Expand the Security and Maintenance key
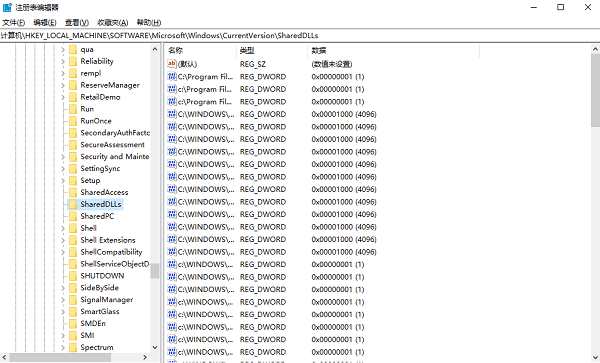 tap(63, 156)
